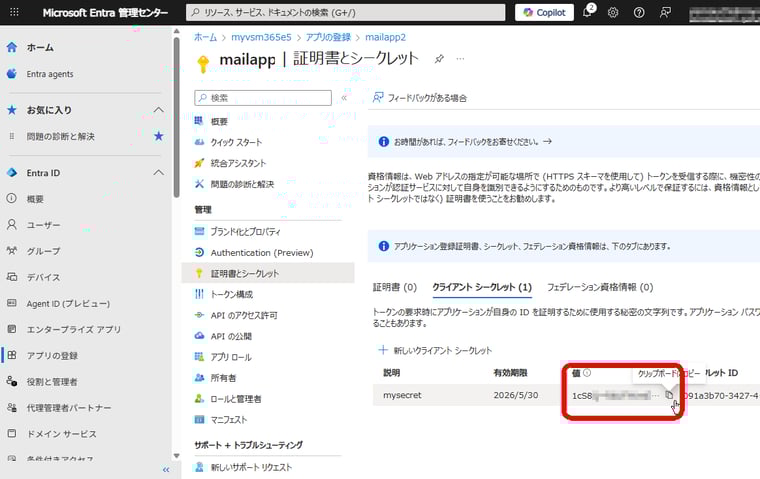Open the notifications bell icon

click(x=587, y=12)
